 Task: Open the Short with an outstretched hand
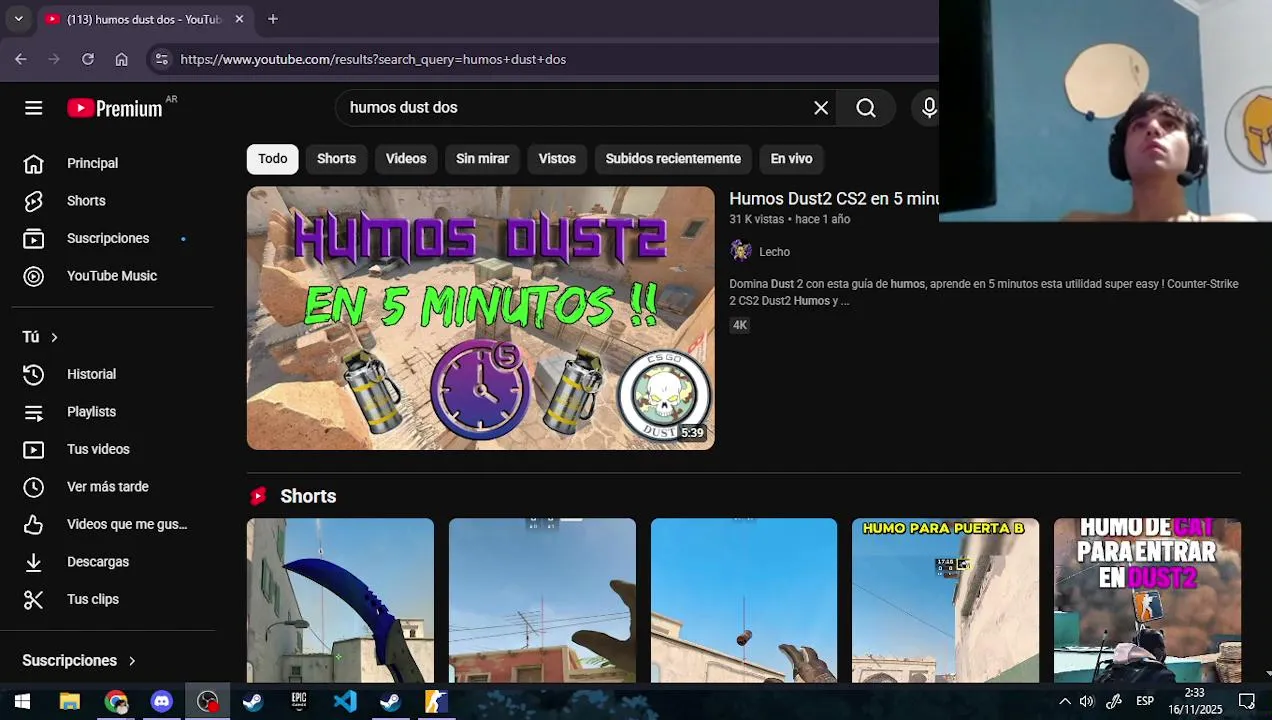[x=542, y=600]
